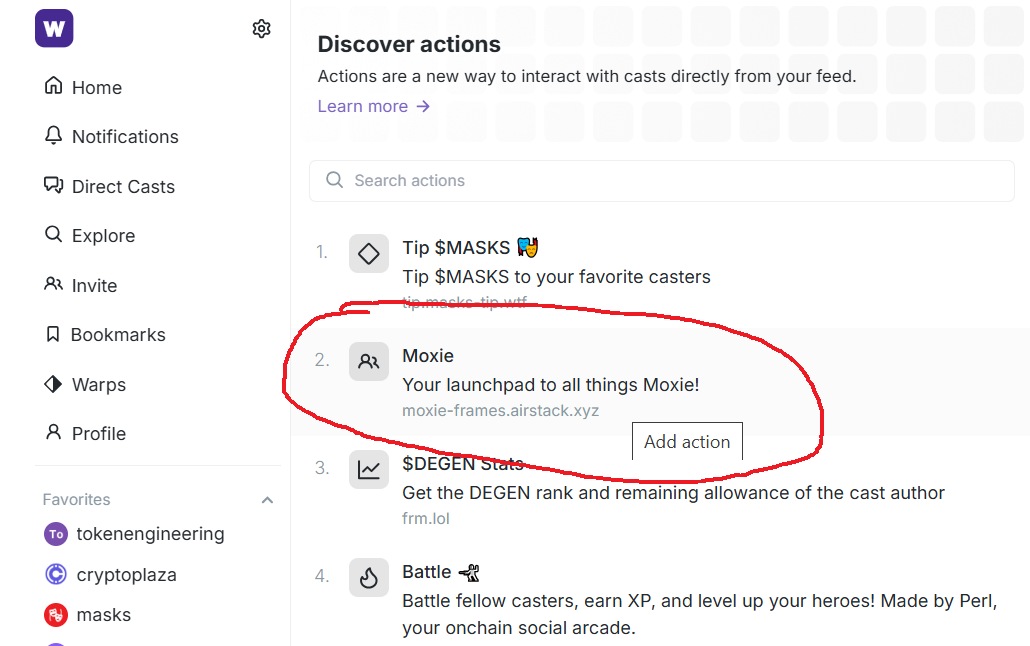Click the Moxie people icon

[x=368, y=362]
